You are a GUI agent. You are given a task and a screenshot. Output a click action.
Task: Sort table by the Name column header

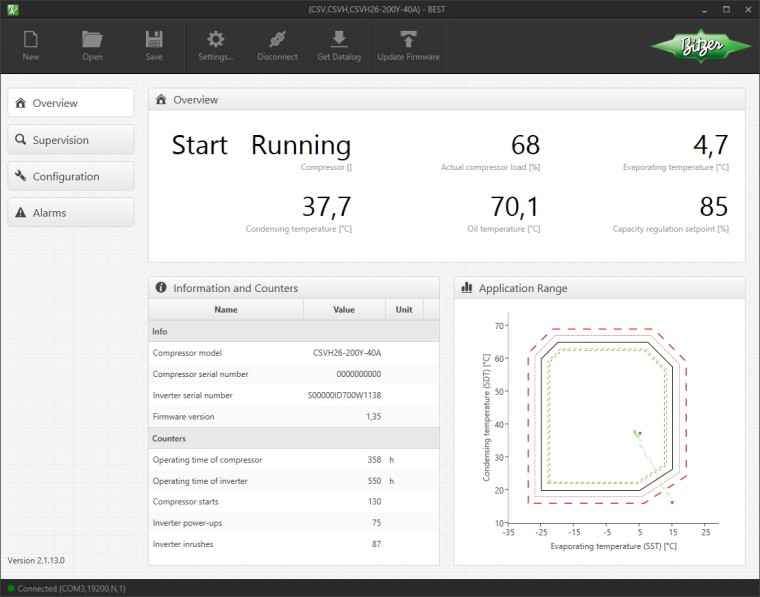click(226, 310)
